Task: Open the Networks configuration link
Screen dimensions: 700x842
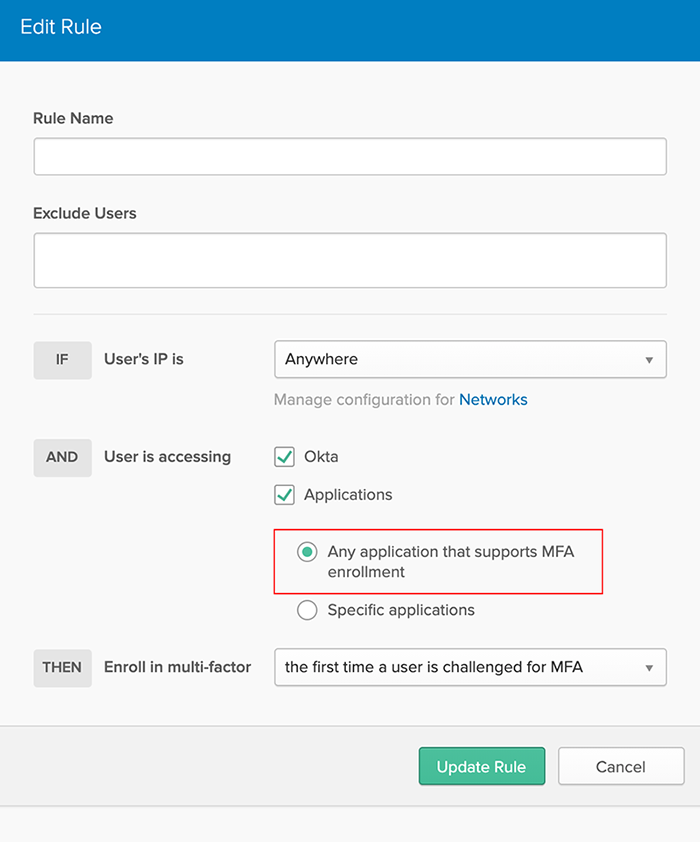Action: (493, 400)
